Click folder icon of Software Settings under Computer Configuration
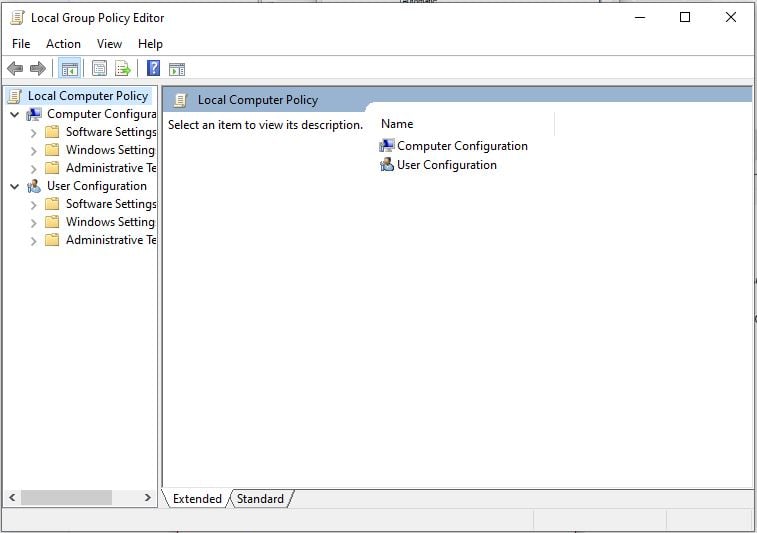The image size is (757, 533). click(52, 132)
